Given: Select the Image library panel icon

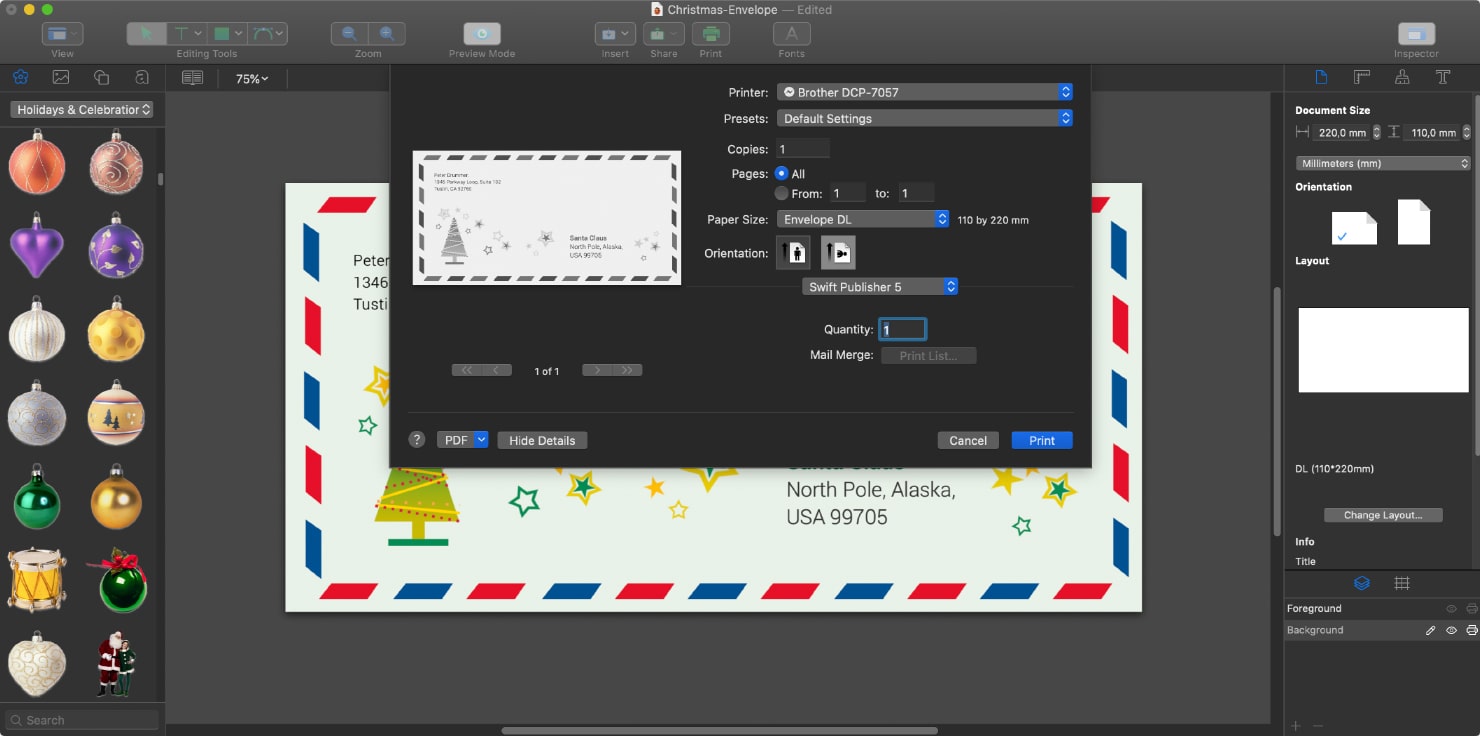Looking at the screenshot, I should 58,77.
